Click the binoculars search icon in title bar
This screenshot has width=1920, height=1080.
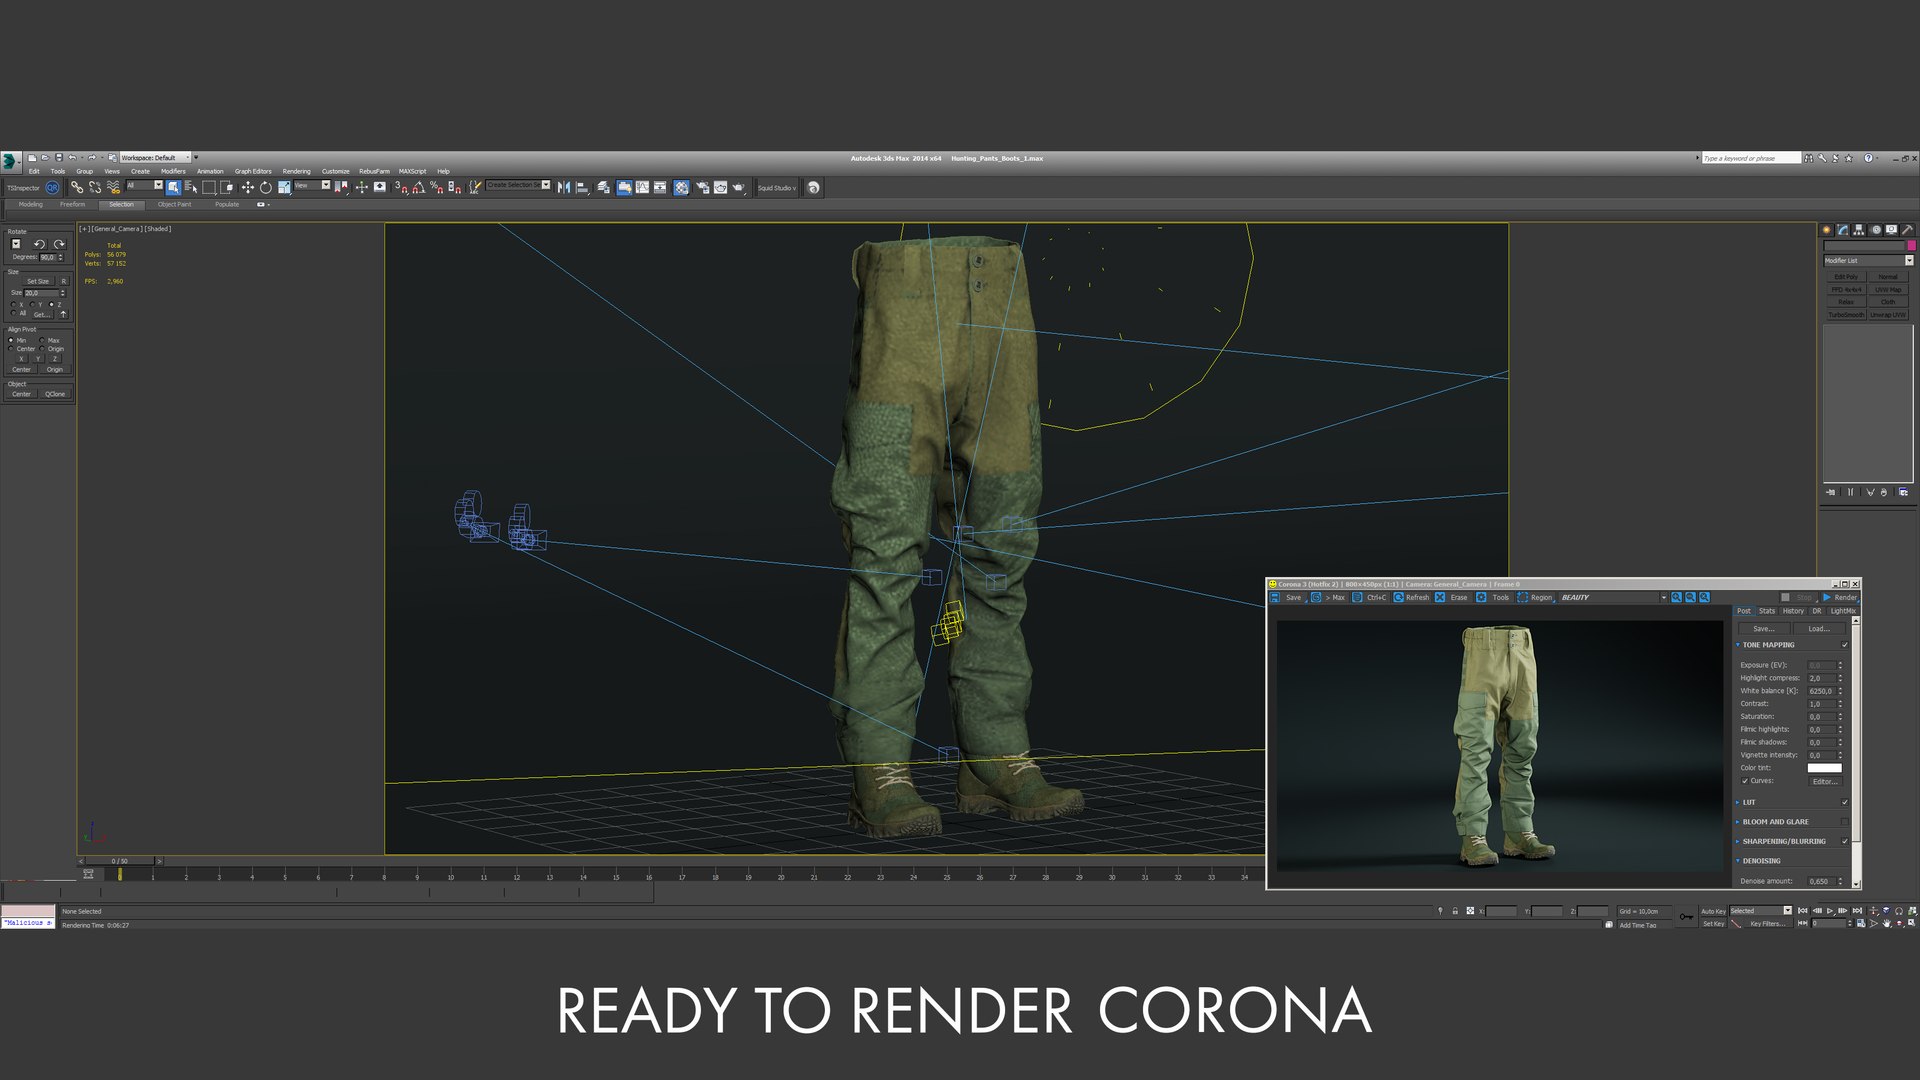click(1808, 158)
